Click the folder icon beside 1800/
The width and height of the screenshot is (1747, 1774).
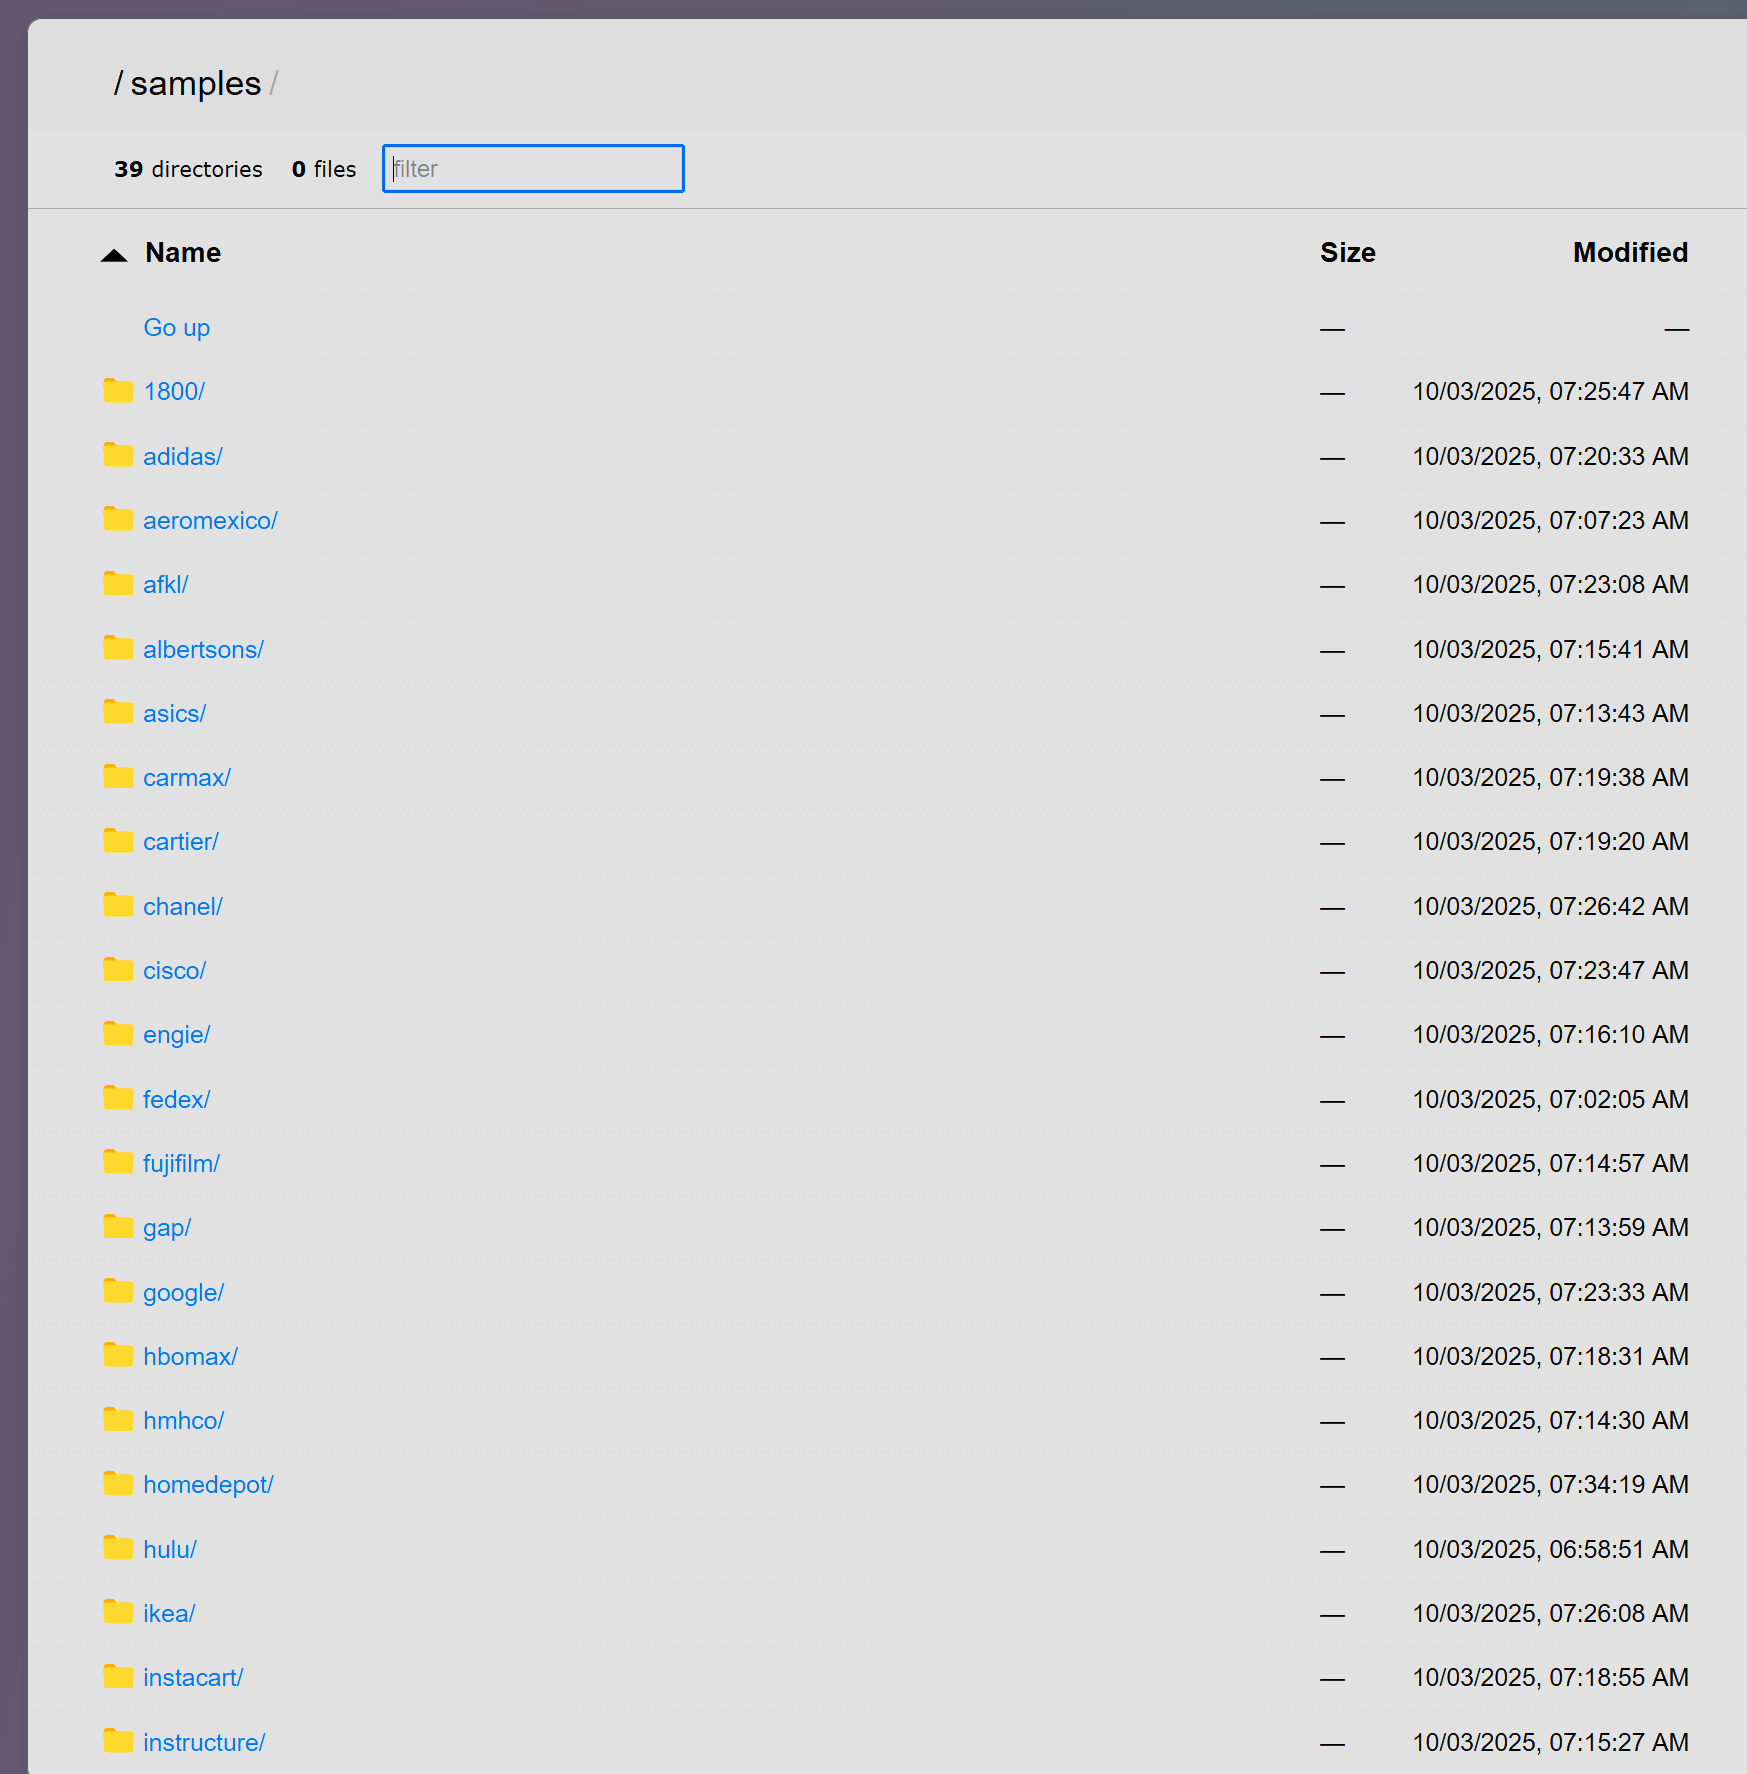click(118, 391)
